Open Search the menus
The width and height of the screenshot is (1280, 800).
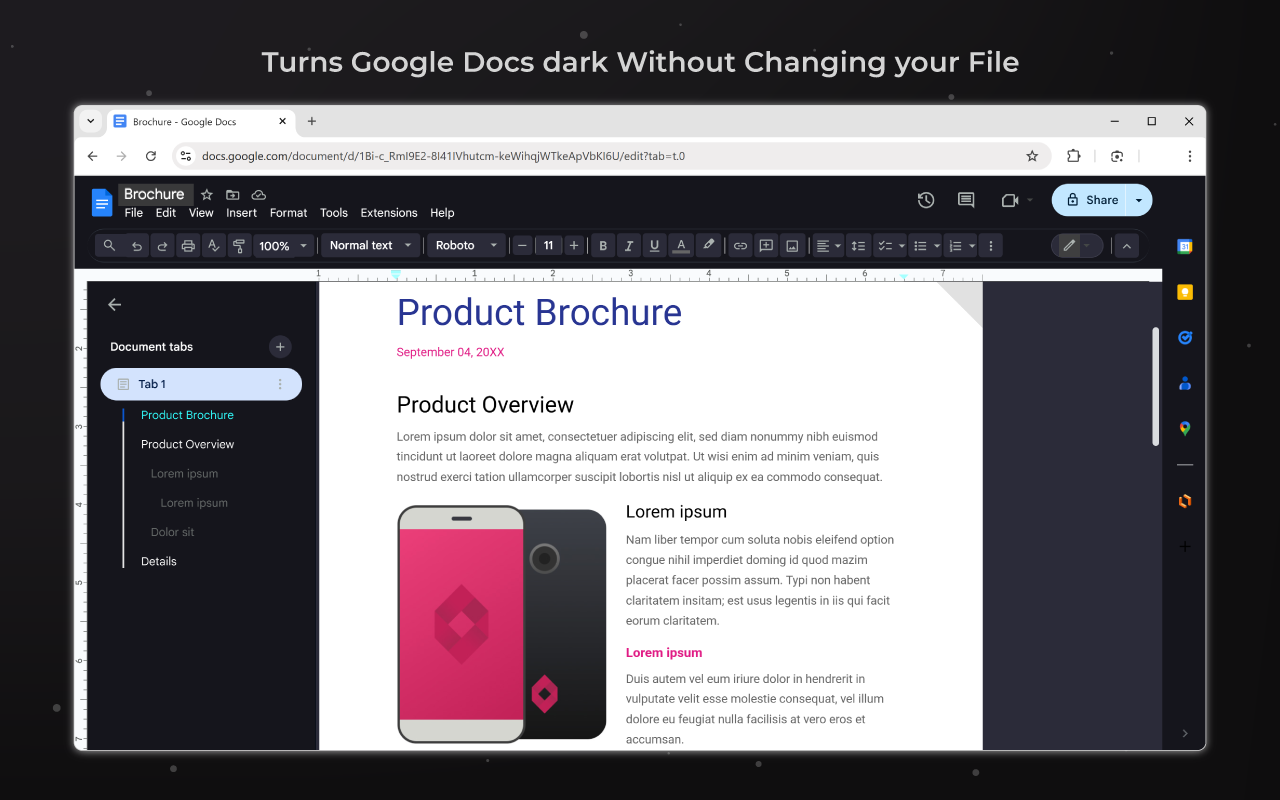(x=109, y=245)
